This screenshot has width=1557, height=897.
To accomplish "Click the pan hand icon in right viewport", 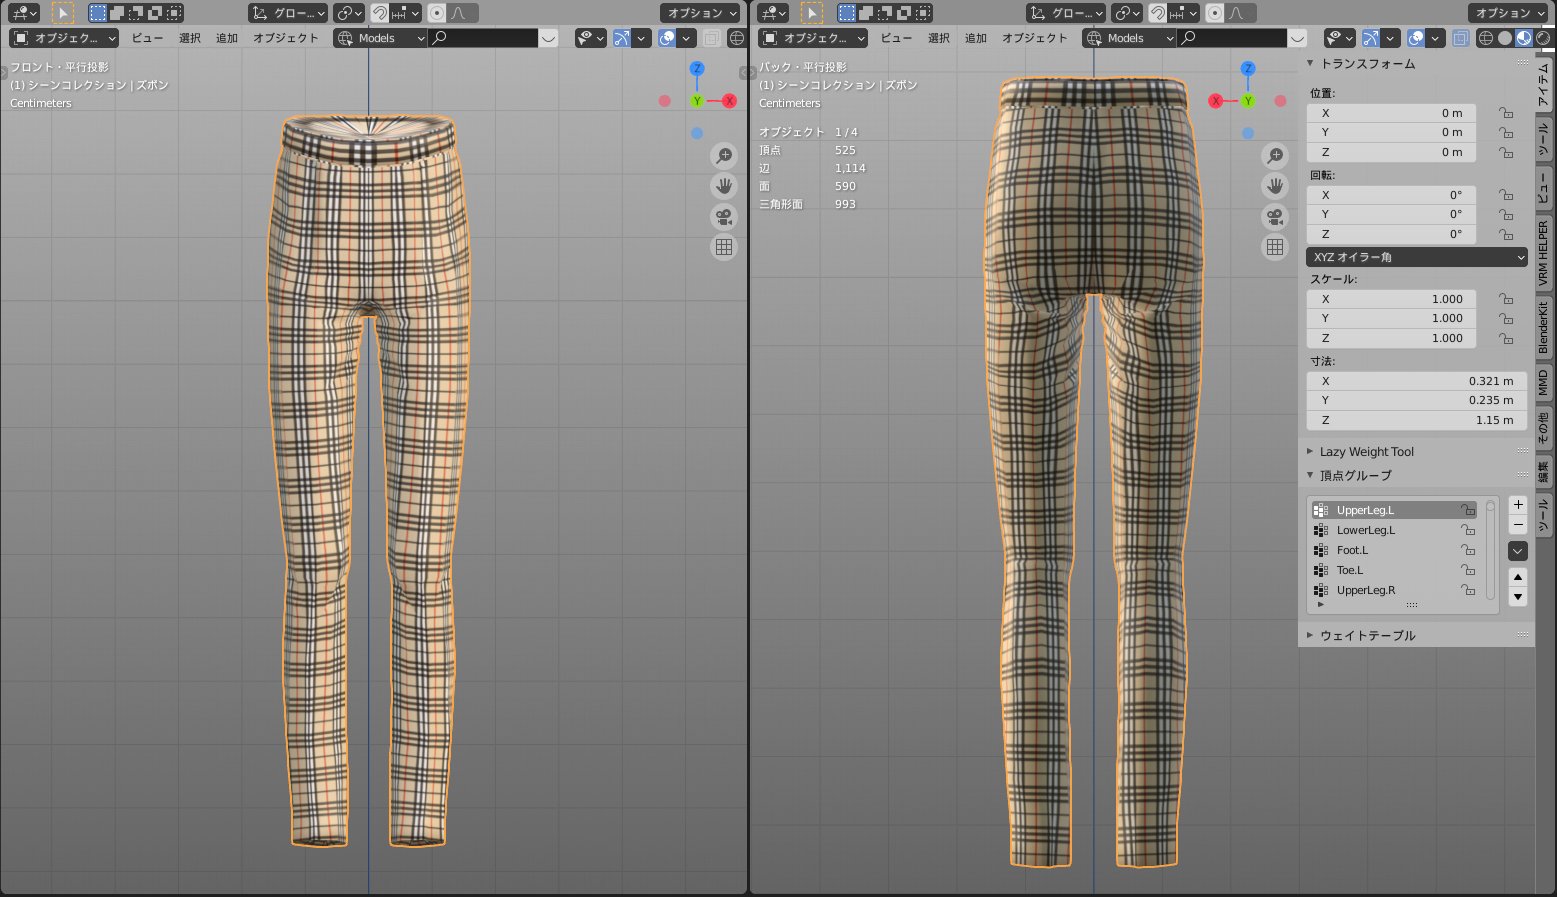I will pos(1275,186).
